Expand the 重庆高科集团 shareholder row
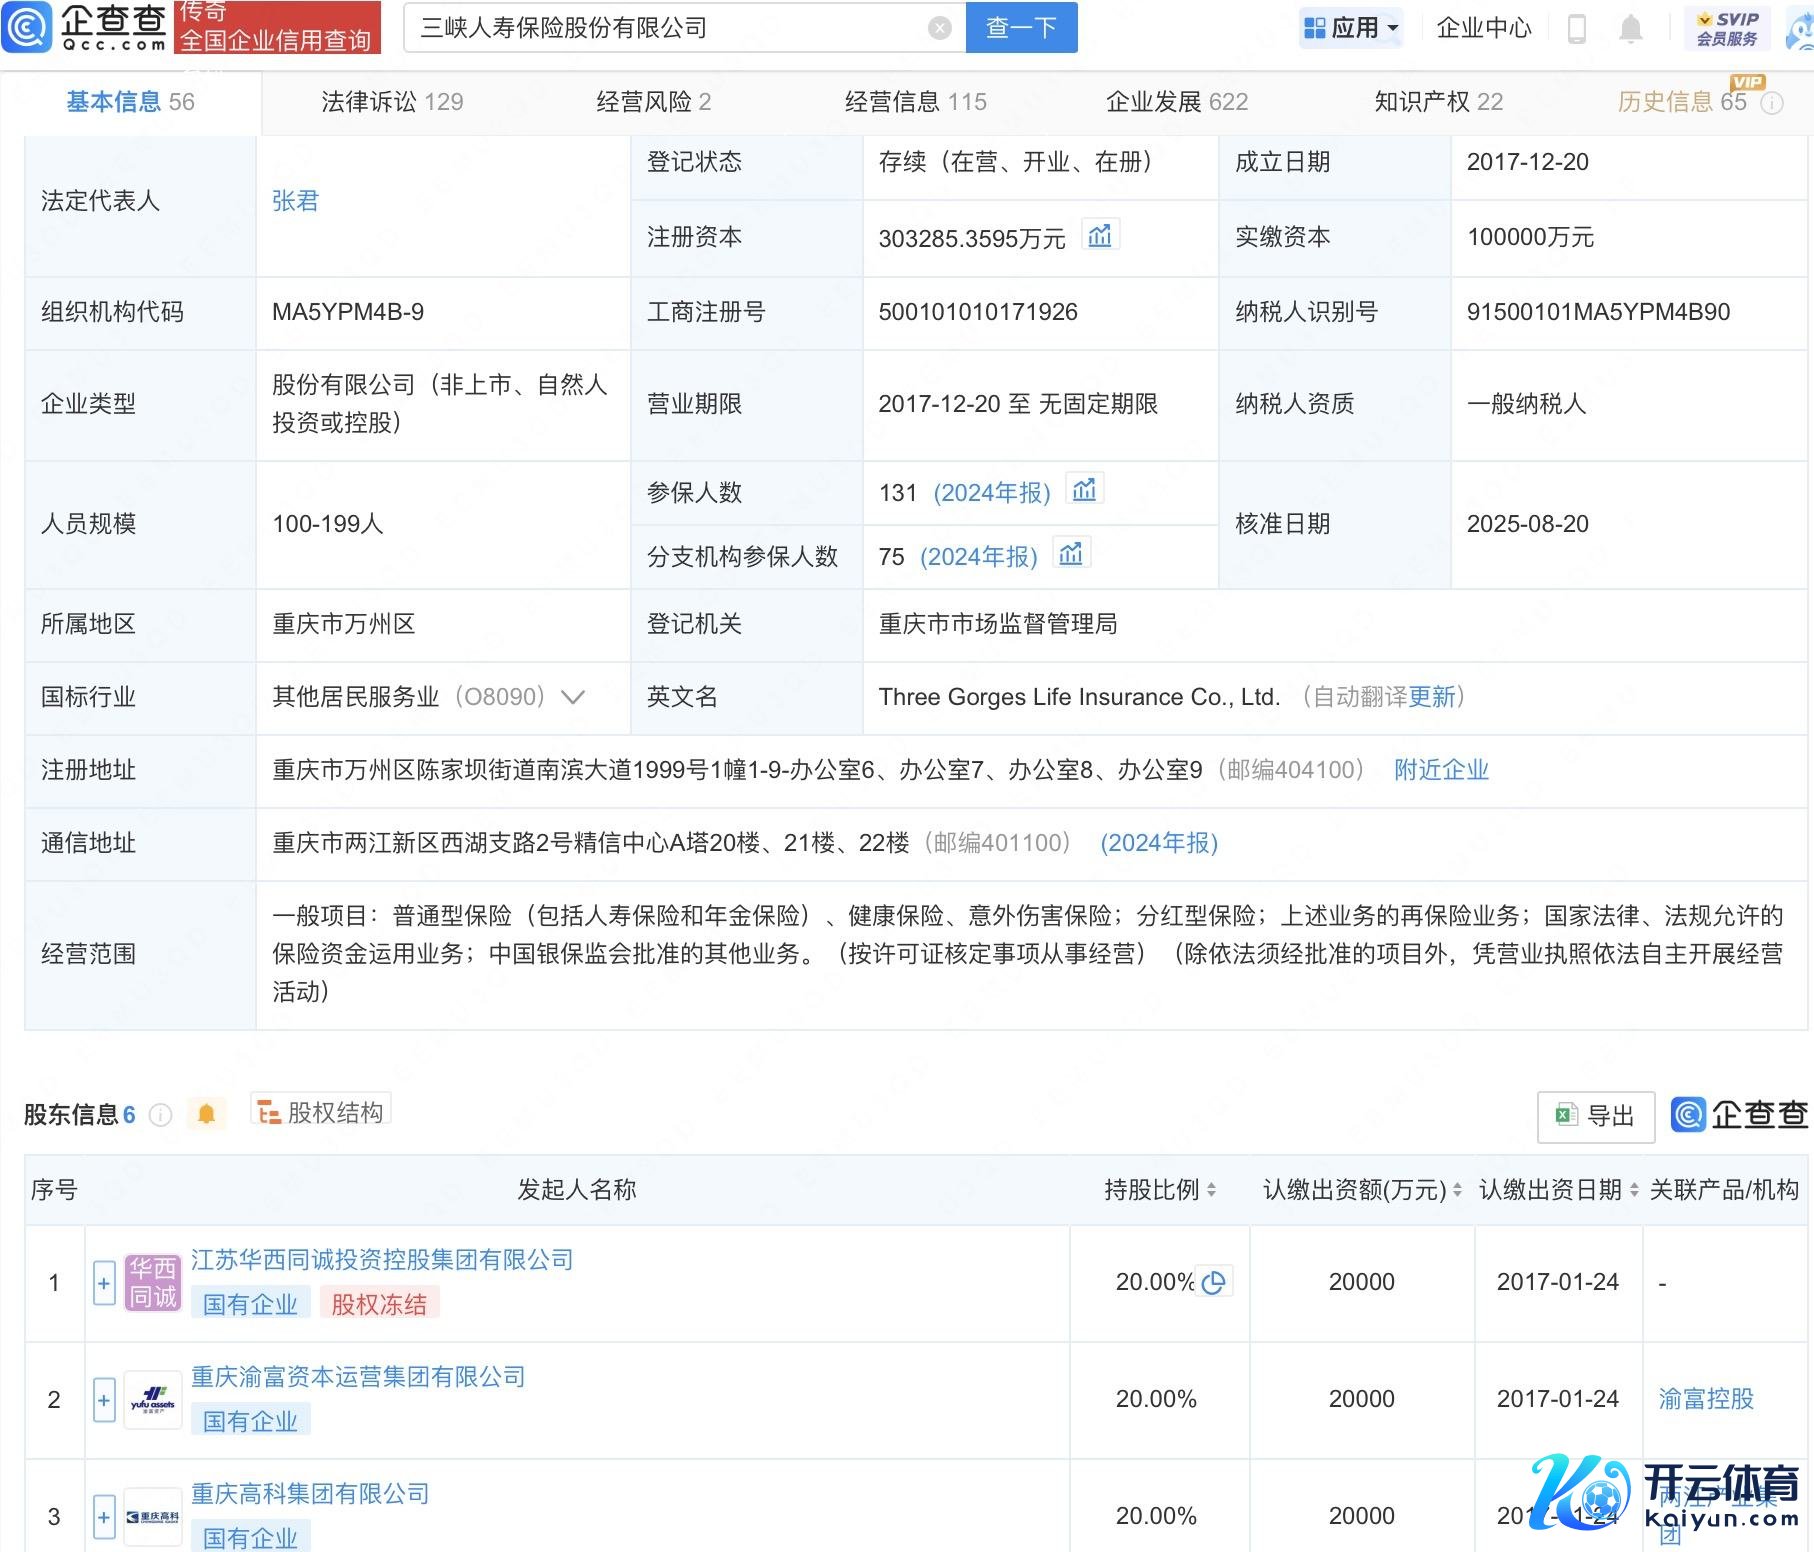Viewport: 1814px width, 1552px height. click(x=104, y=1516)
